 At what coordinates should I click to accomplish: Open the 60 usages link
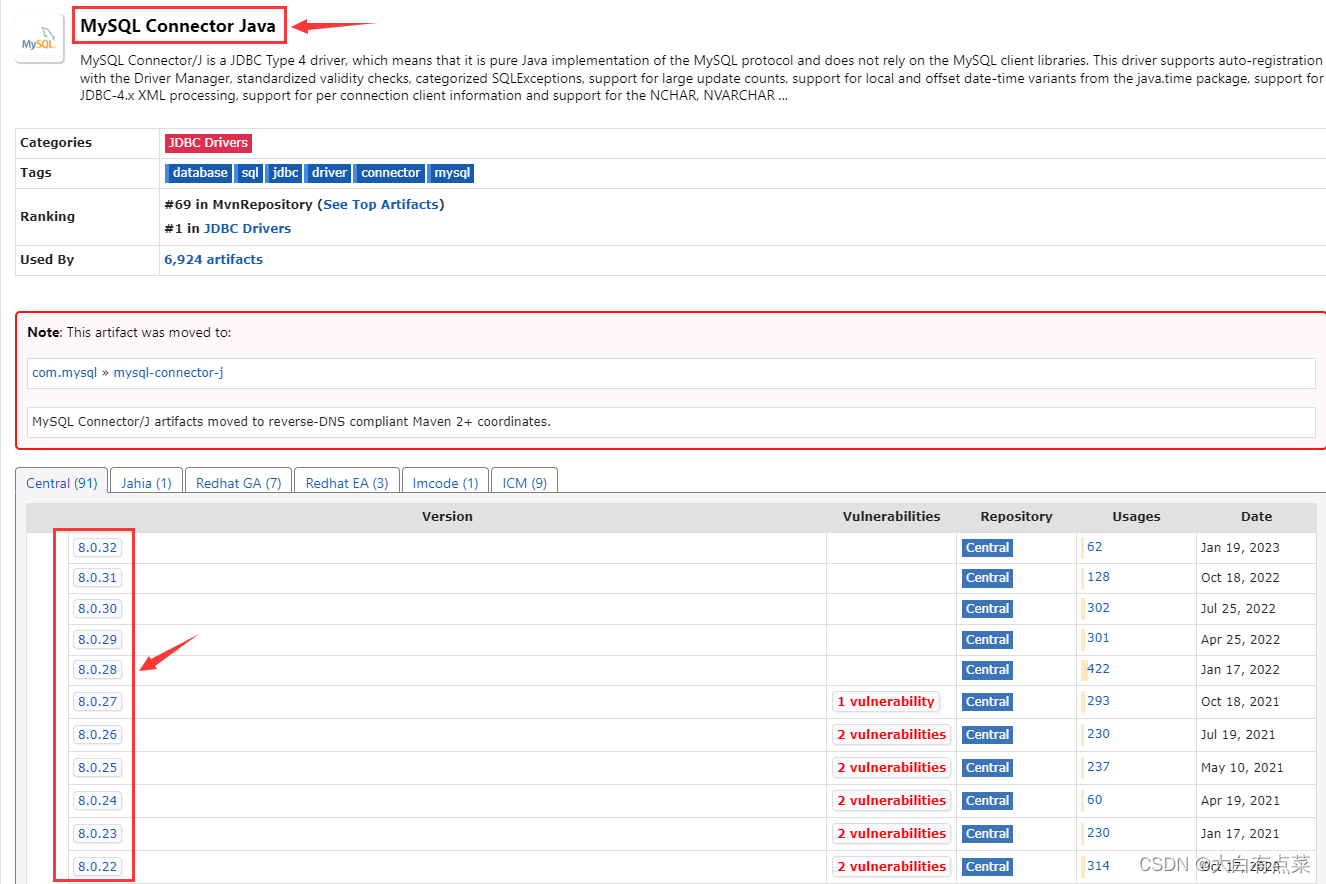[x=1094, y=800]
